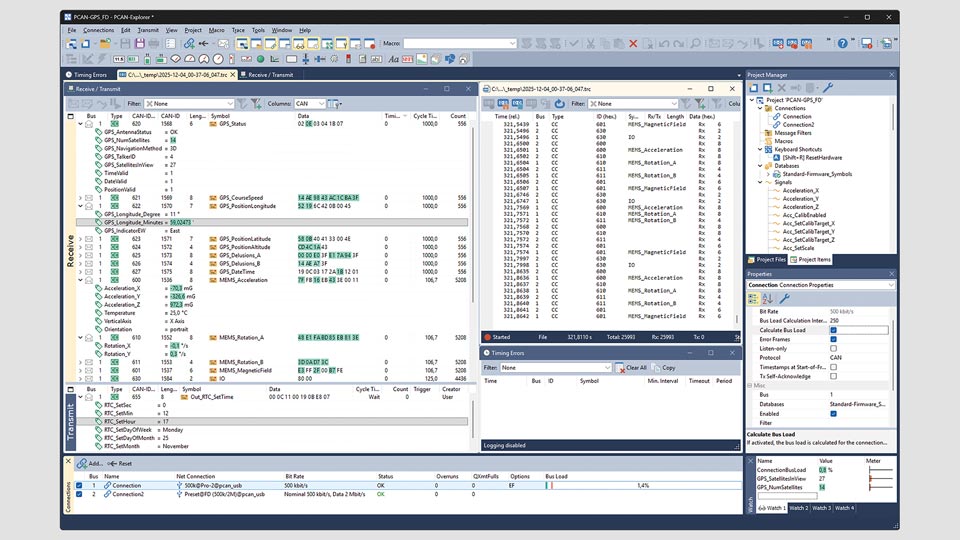Uncheck the Connection row checkbox in Connections panel

78,486
